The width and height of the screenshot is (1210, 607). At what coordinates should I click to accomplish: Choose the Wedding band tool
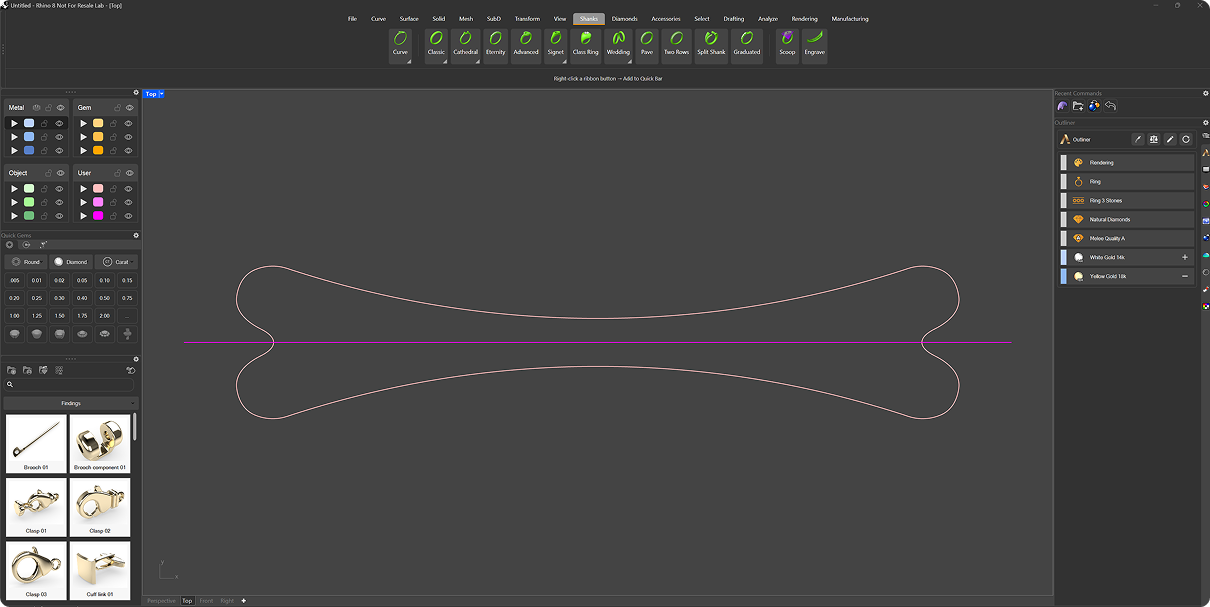click(x=618, y=46)
